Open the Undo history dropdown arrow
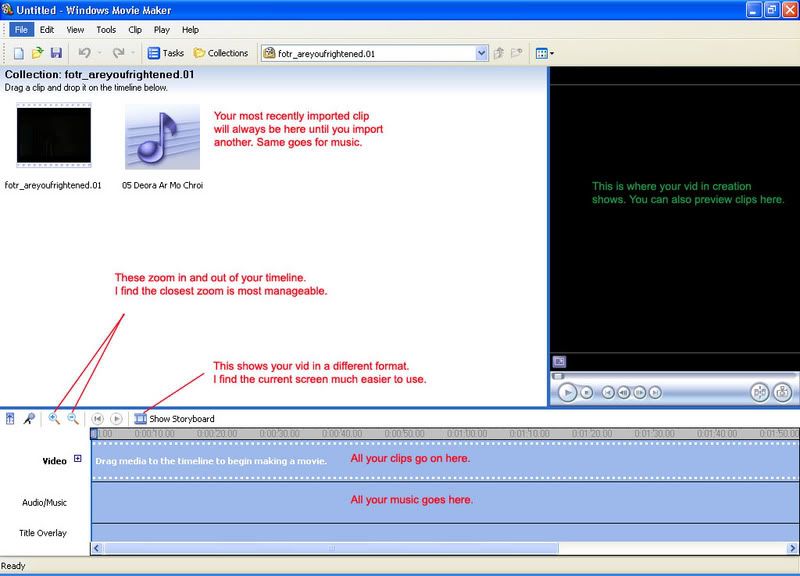The width and height of the screenshot is (800, 576). point(100,53)
